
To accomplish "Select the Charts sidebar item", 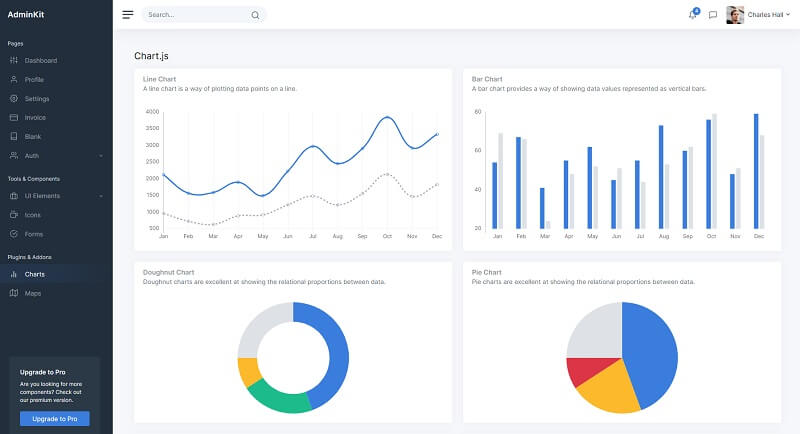I will click(x=34, y=273).
